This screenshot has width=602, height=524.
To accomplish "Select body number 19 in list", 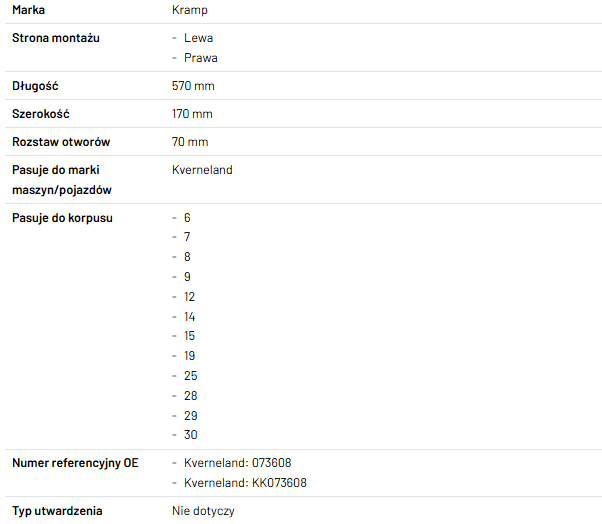I will (190, 356).
